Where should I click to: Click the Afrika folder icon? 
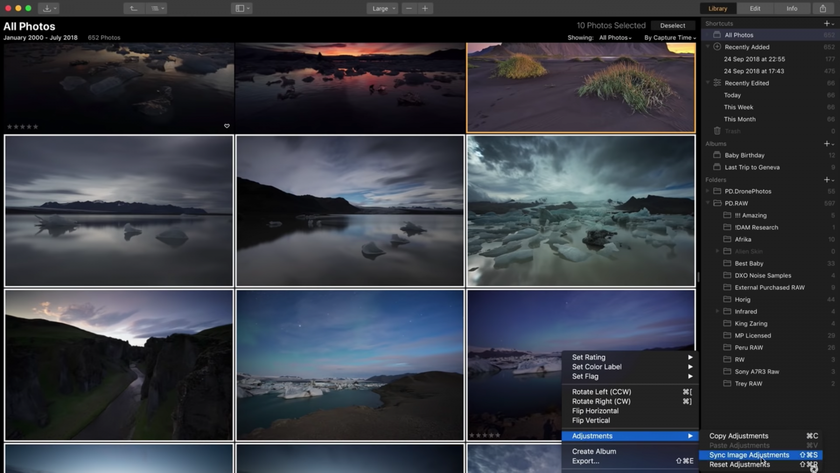click(x=727, y=239)
